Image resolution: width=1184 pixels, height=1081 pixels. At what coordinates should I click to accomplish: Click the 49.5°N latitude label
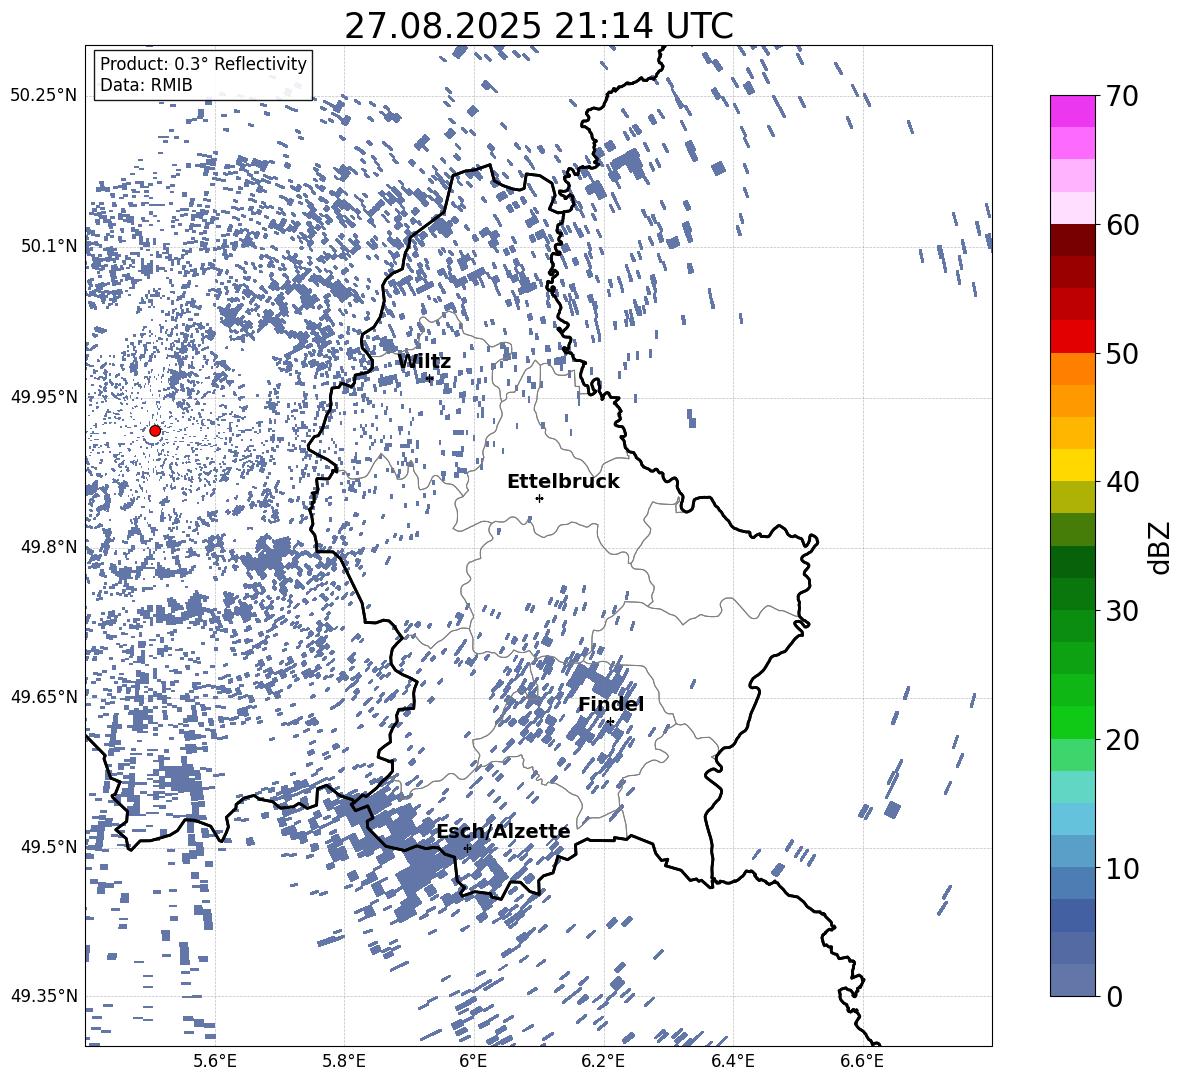49,847
